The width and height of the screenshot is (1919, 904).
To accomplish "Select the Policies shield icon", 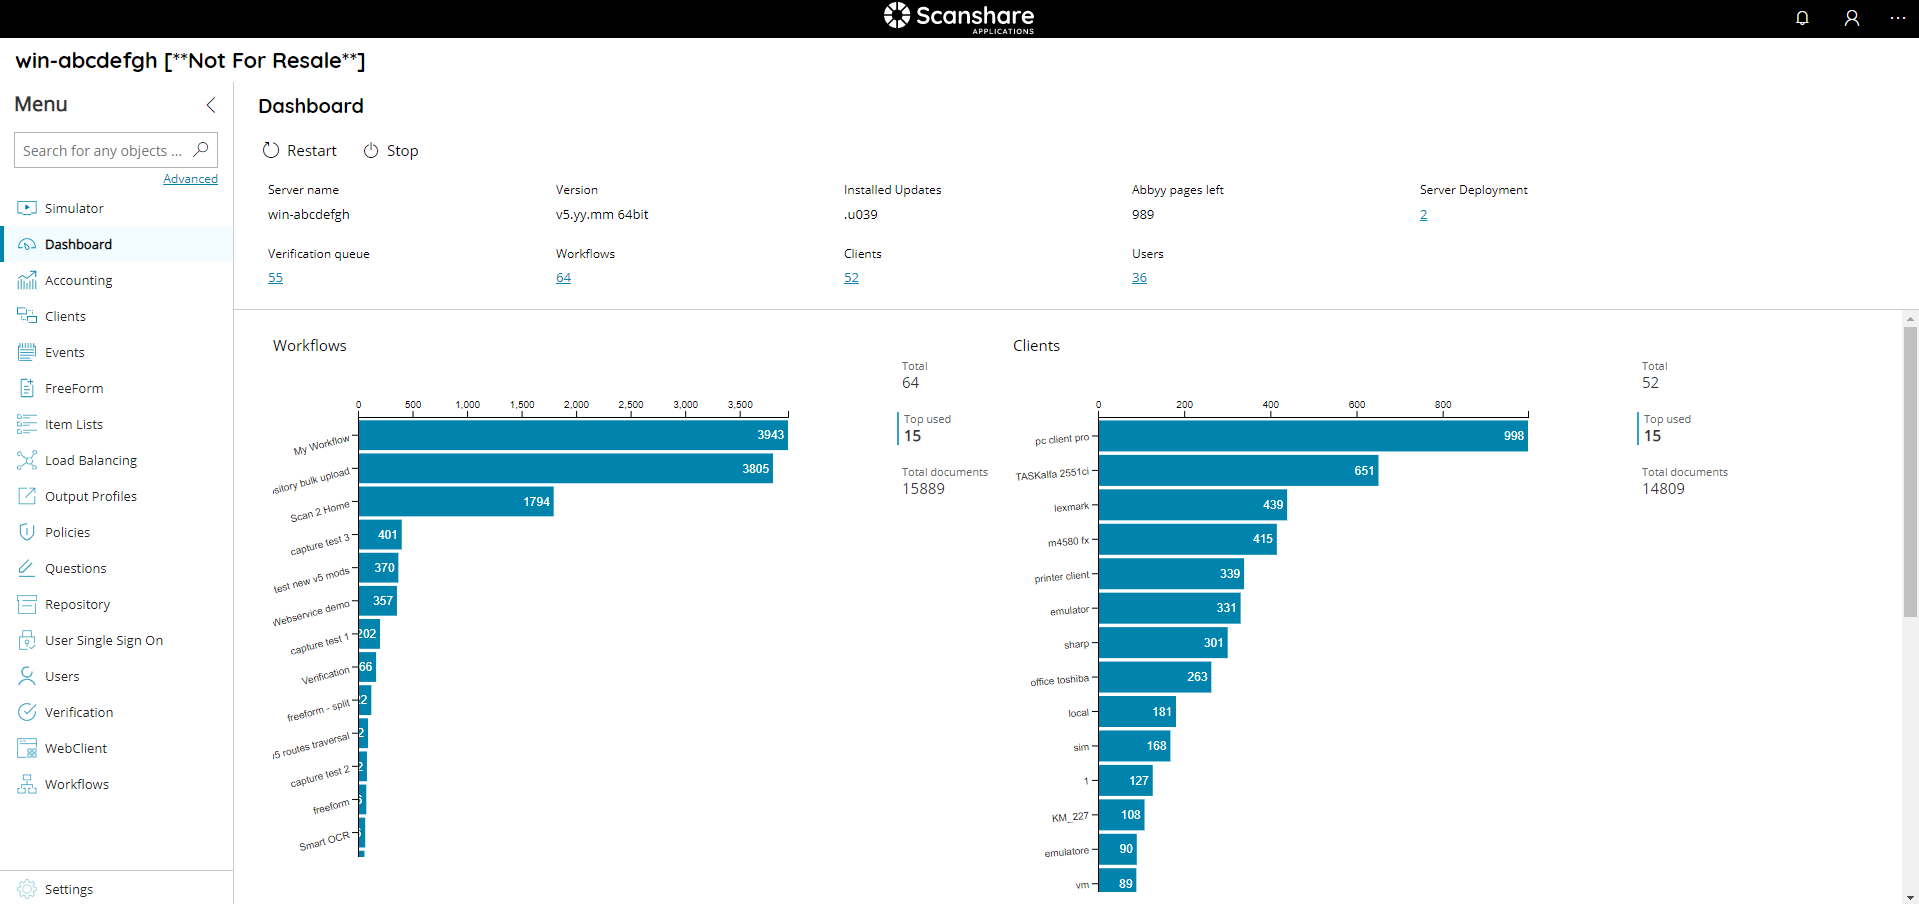I will coord(27,532).
